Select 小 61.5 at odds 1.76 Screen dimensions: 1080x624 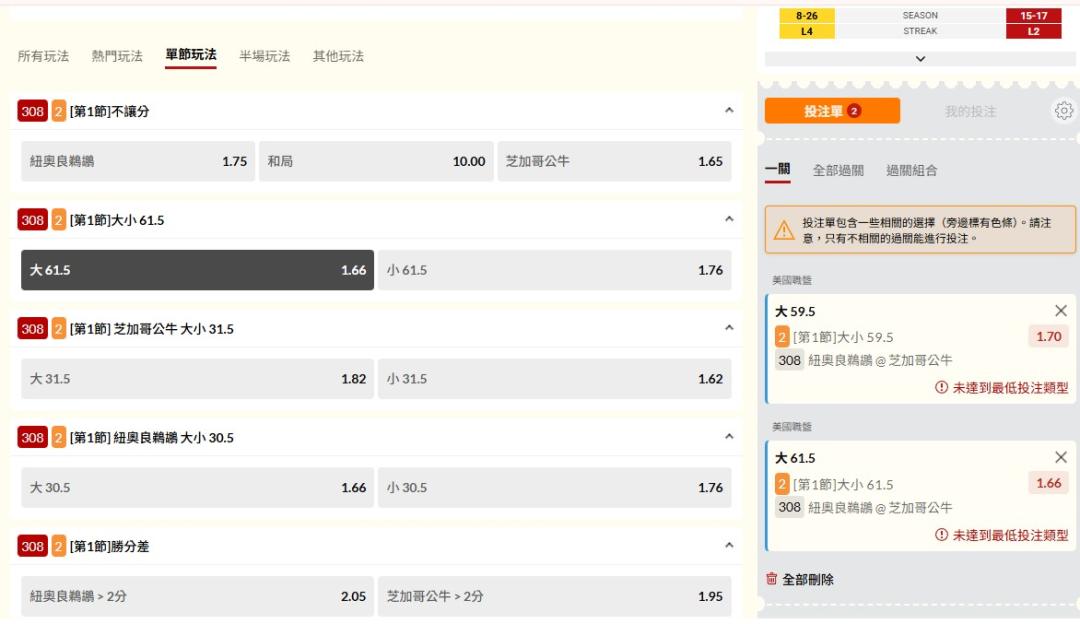point(554,270)
